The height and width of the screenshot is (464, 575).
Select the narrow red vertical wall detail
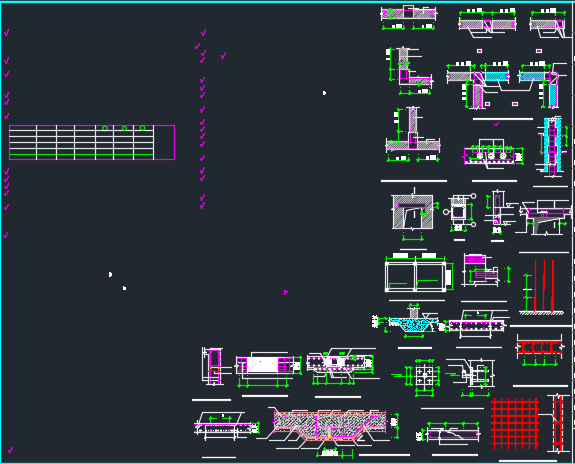pos(557,423)
